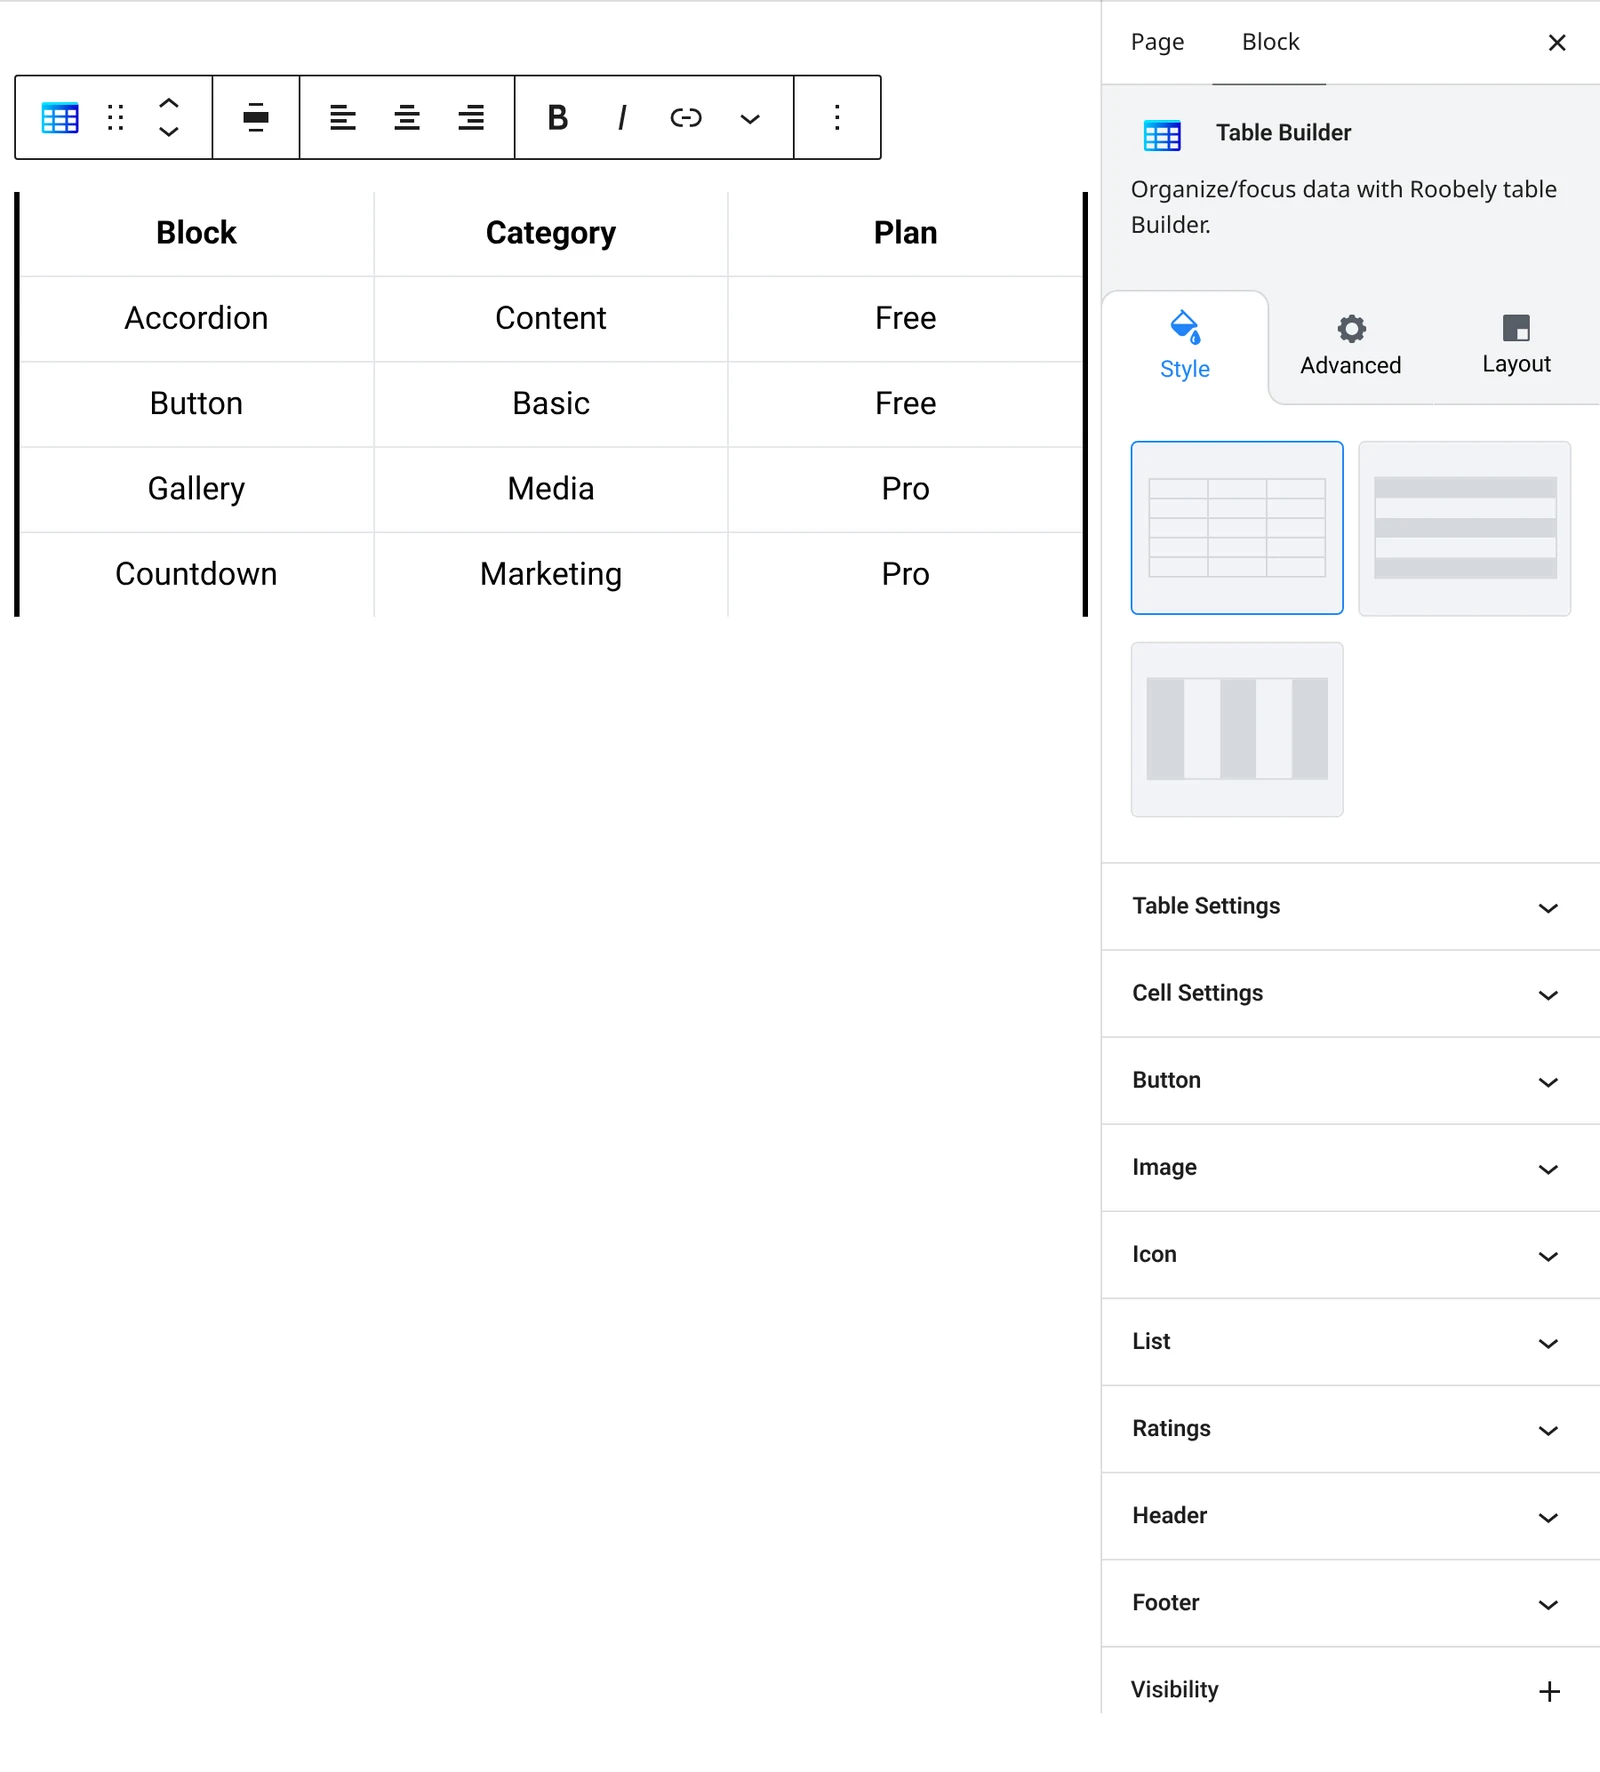The height and width of the screenshot is (1772, 1600).
Task: Click the 'Plan' header cell
Action: point(905,233)
